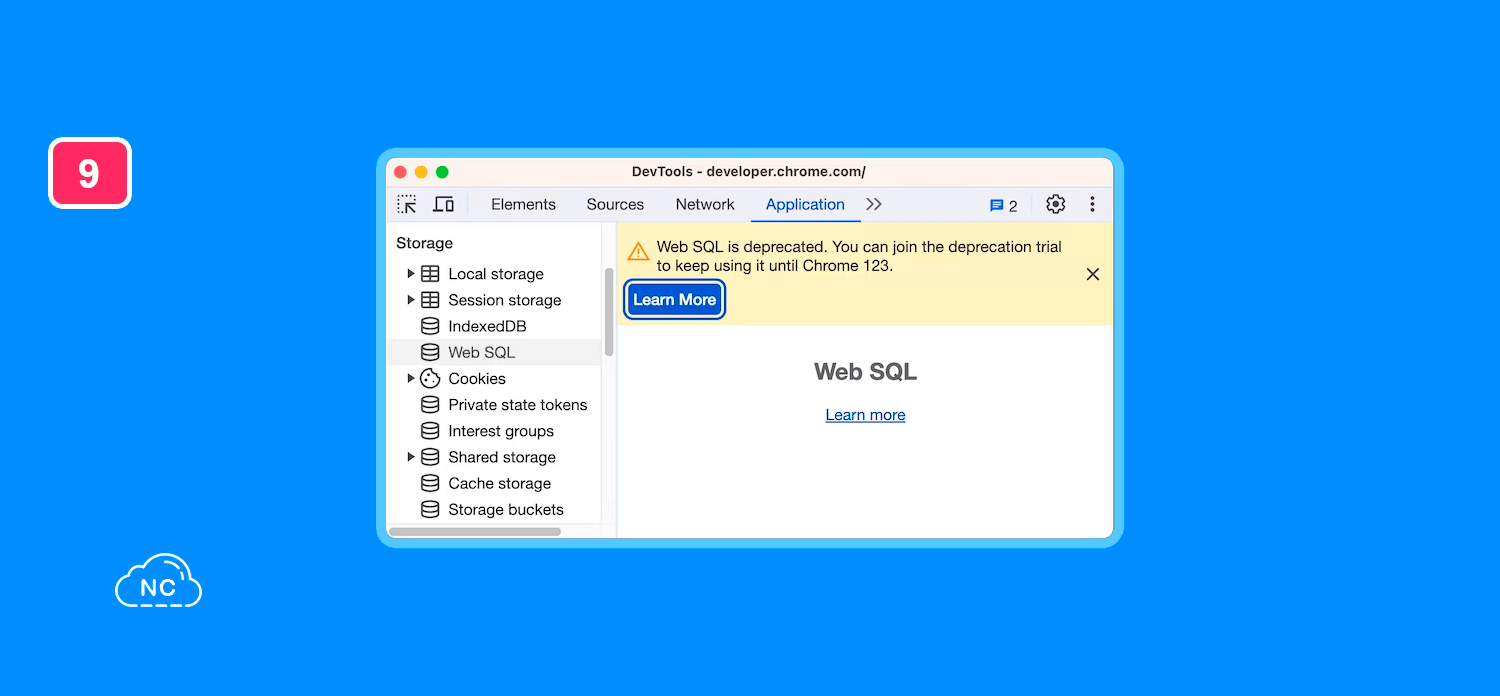Click the orange warning triangle icon
The image size is (1500, 696).
point(638,251)
